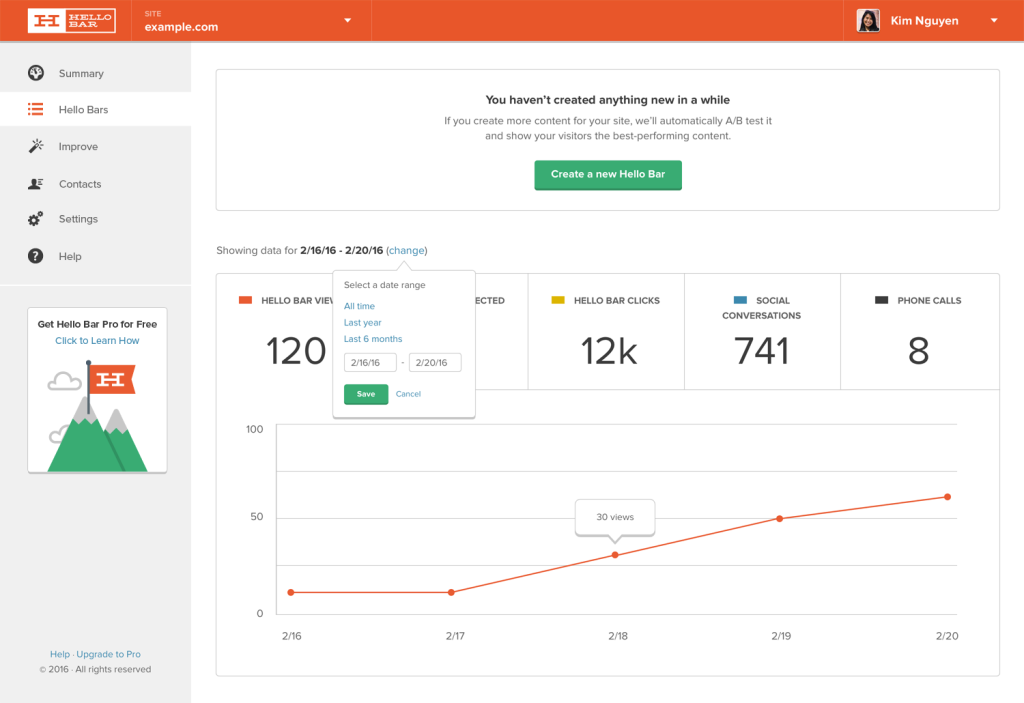Click the start date field 2/16/16
This screenshot has height=703, width=1024.
[370, 363]
